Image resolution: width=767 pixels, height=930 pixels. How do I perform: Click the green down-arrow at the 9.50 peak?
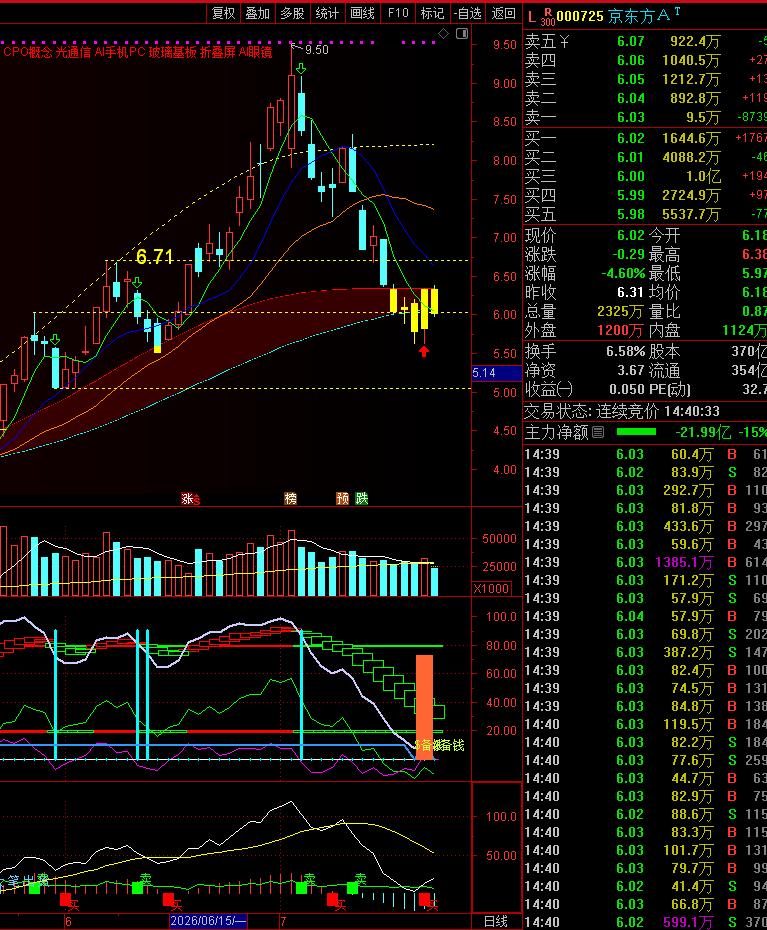coord(301,69)
